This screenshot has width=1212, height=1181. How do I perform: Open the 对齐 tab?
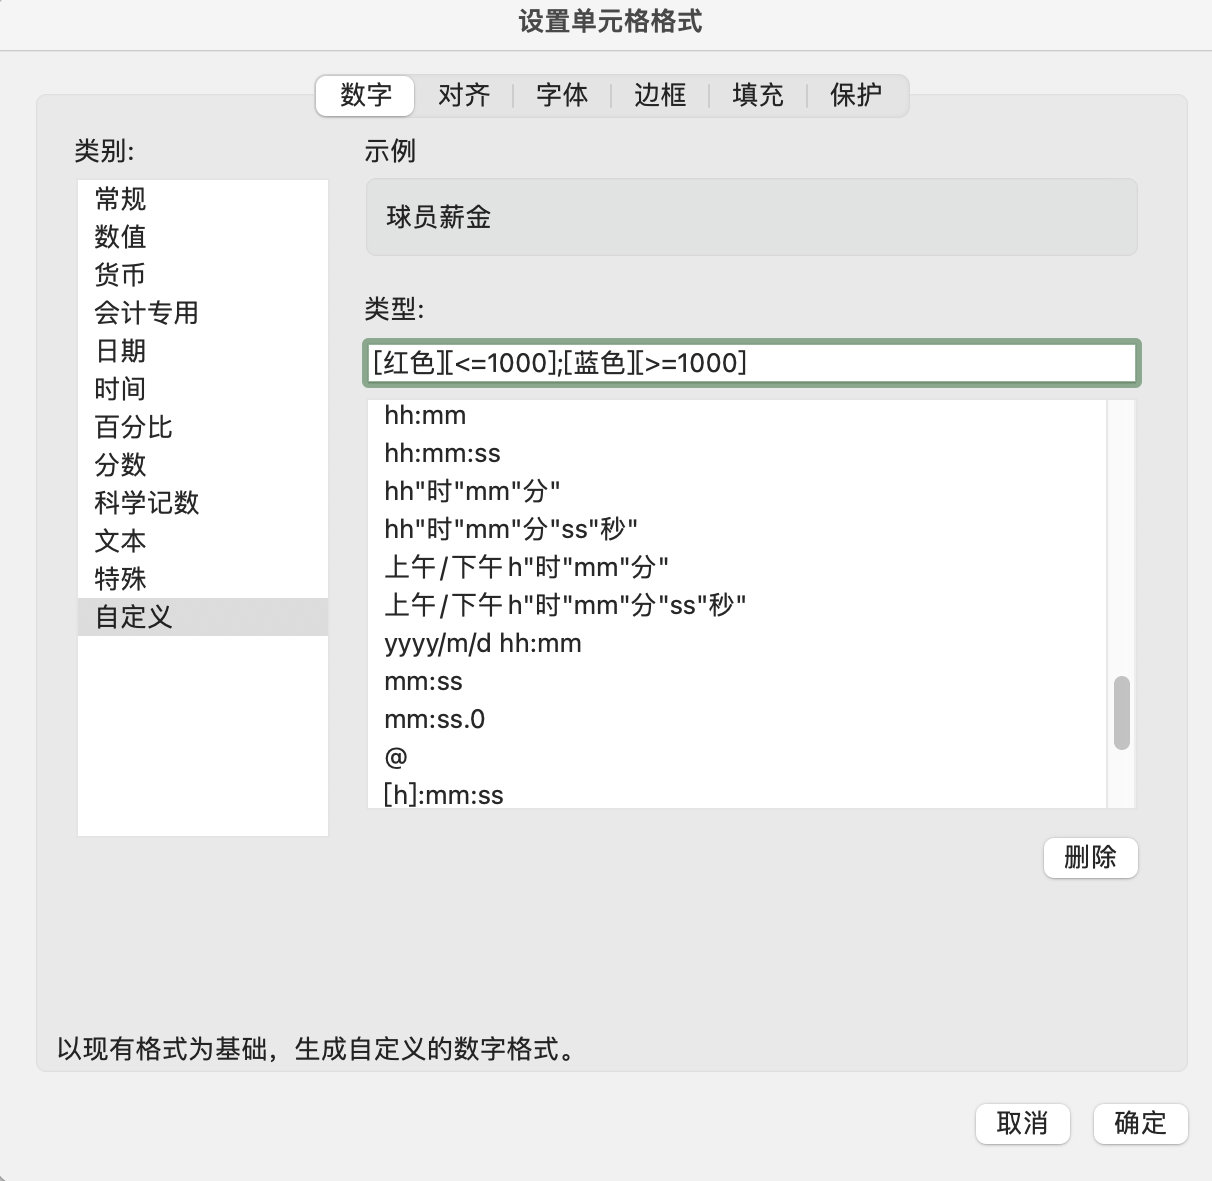click(464, 96)
